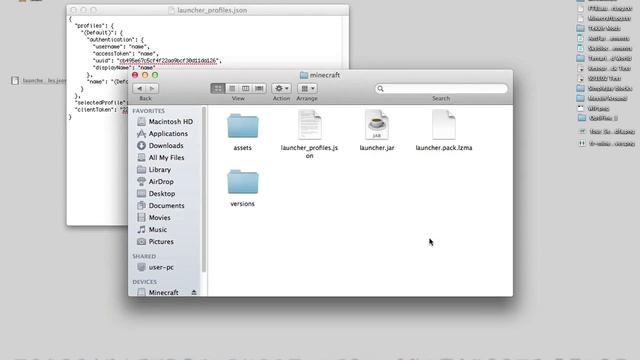The image size is (640, 360).
Task: Select user-pc under Shared
Action: (x=165, y=267)
